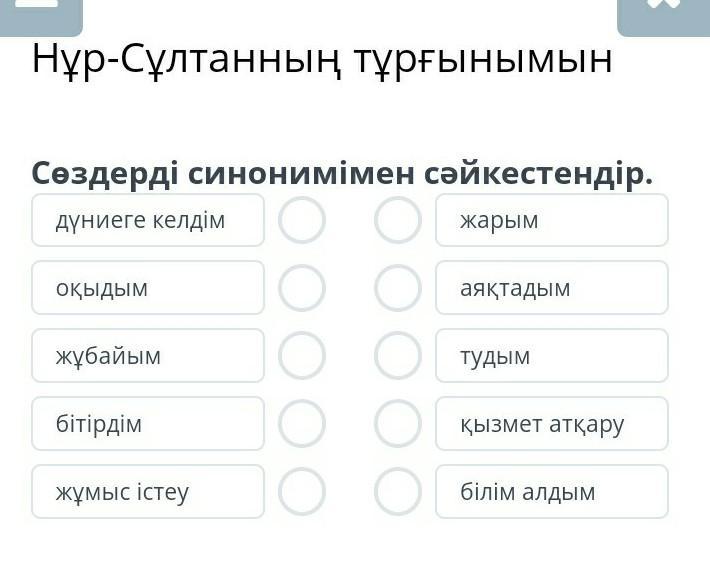The width and height of the screenshot is (710, 577).
Task: Select the circle beside жарым
Action: pos(398,220)
